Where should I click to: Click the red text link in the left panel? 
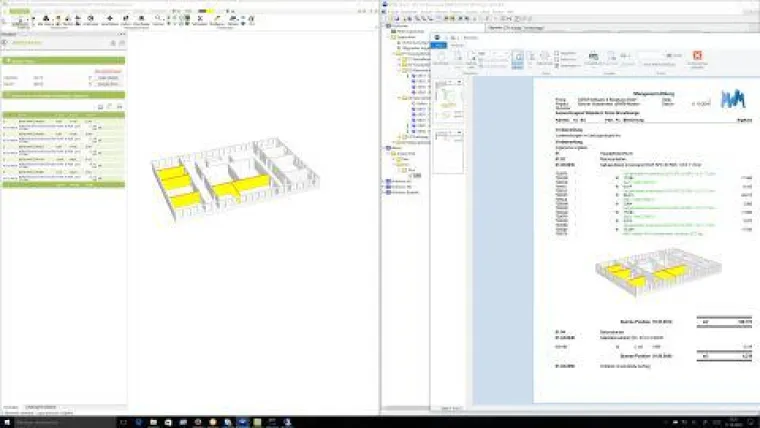[108, 70]
